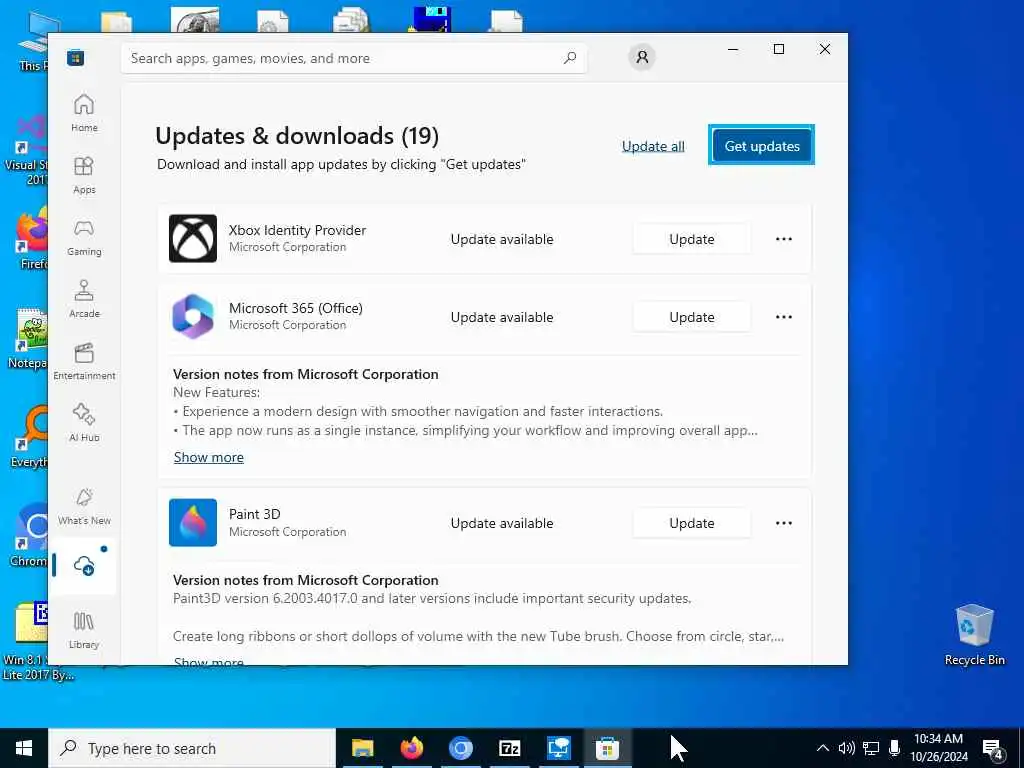Click the microphone tray icon
The height and width of the screenshot is (768, 1024).
click(894, 748)
